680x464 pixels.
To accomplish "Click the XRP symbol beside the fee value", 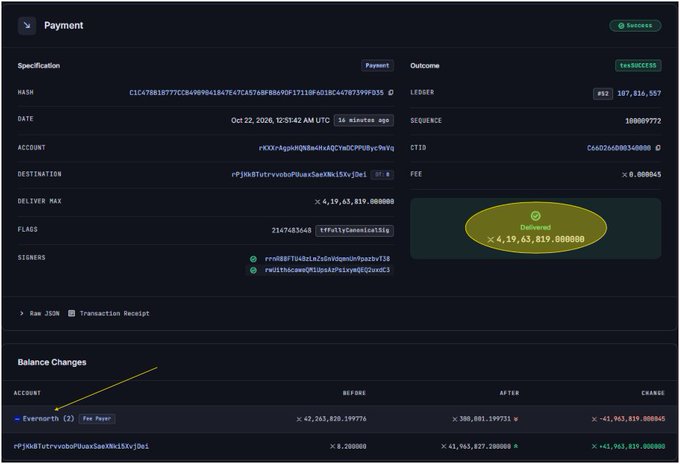I will point(624,175).
